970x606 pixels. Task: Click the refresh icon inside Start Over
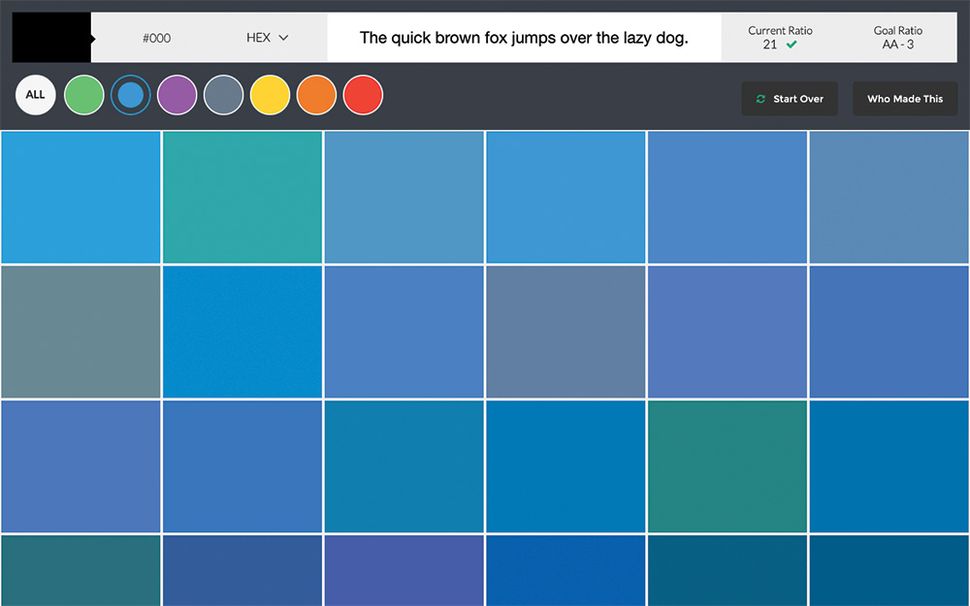tap(759, 99)
